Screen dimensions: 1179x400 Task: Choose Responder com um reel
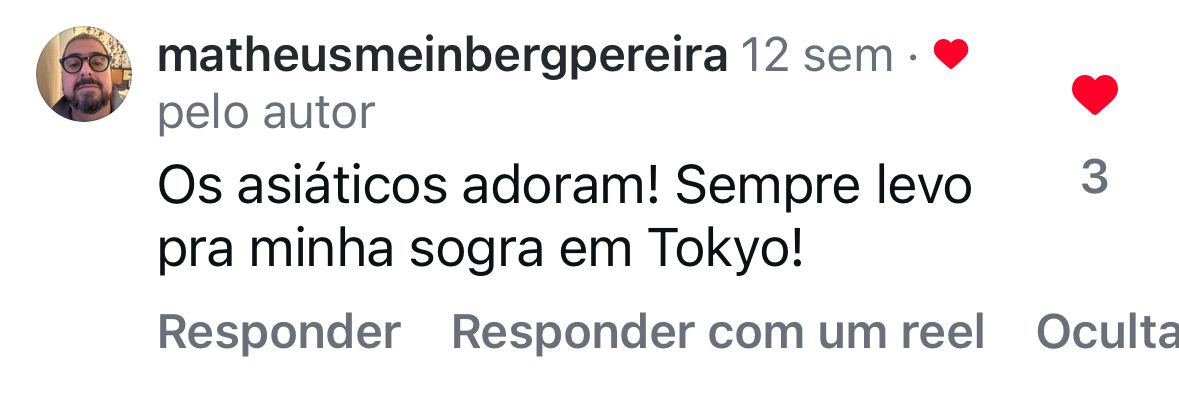click(718, 332)
